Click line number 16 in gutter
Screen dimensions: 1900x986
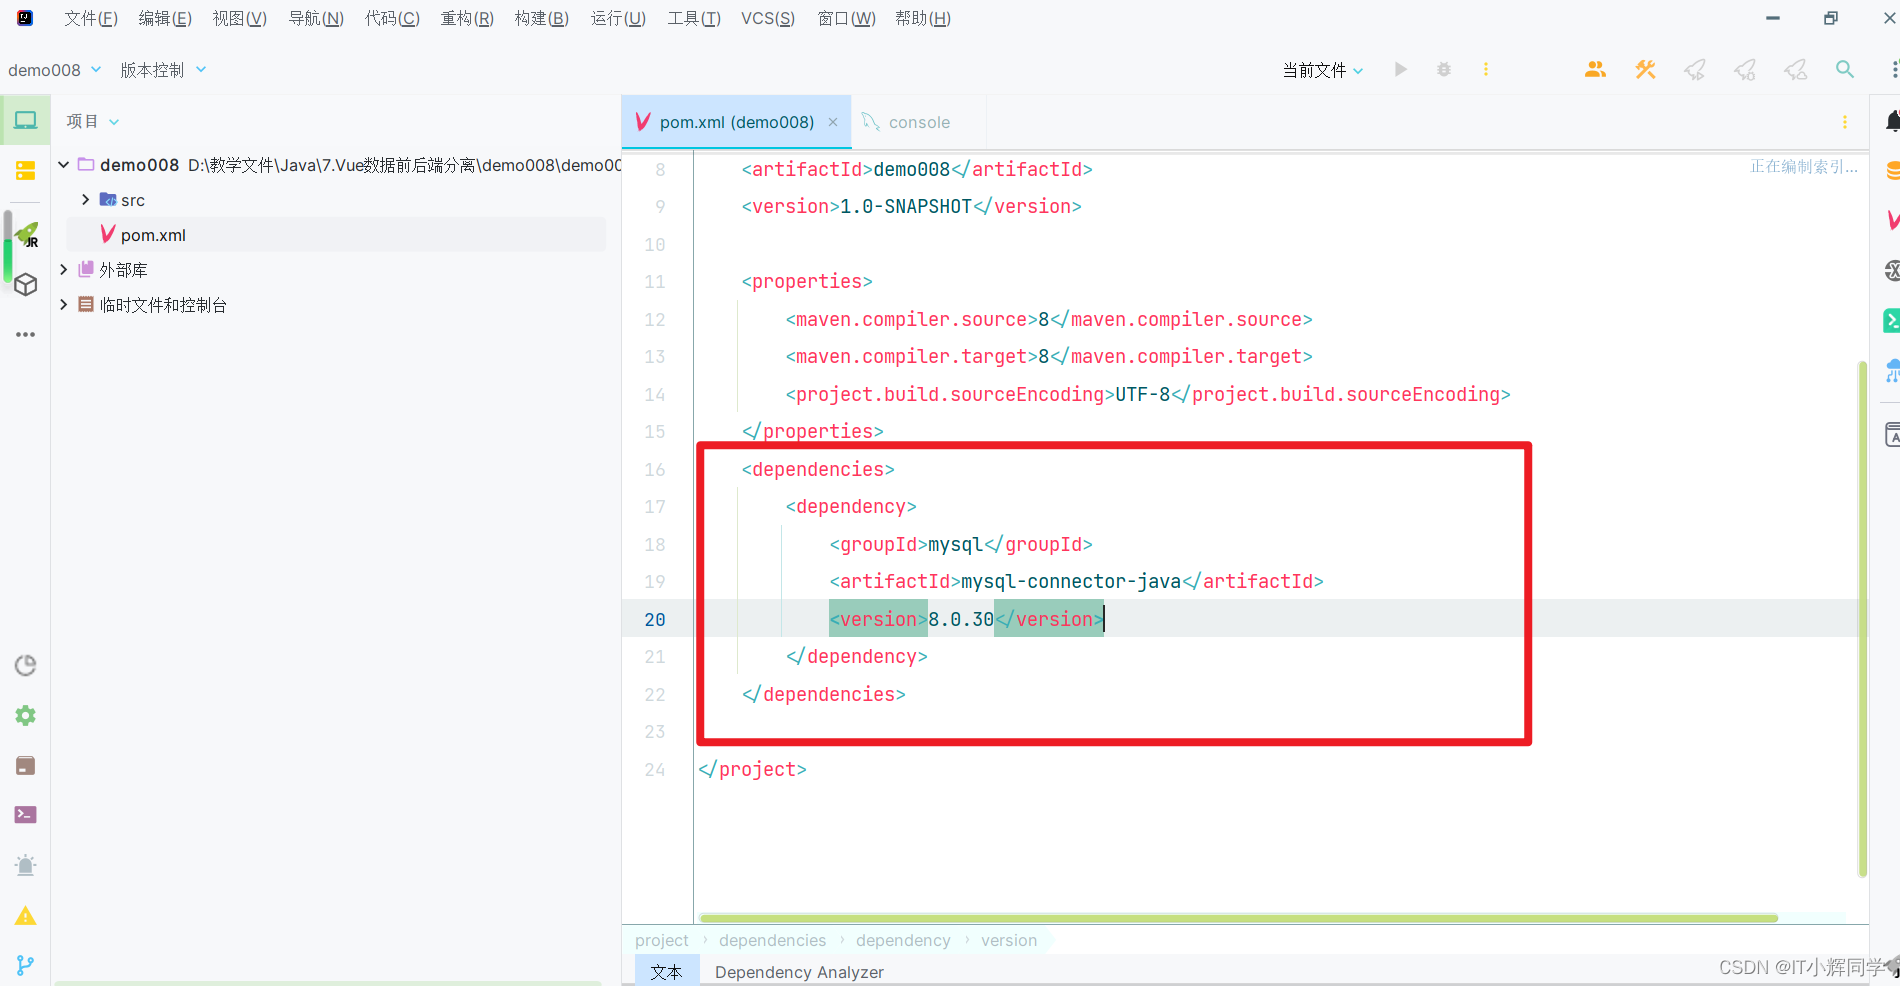pos(655,469)
